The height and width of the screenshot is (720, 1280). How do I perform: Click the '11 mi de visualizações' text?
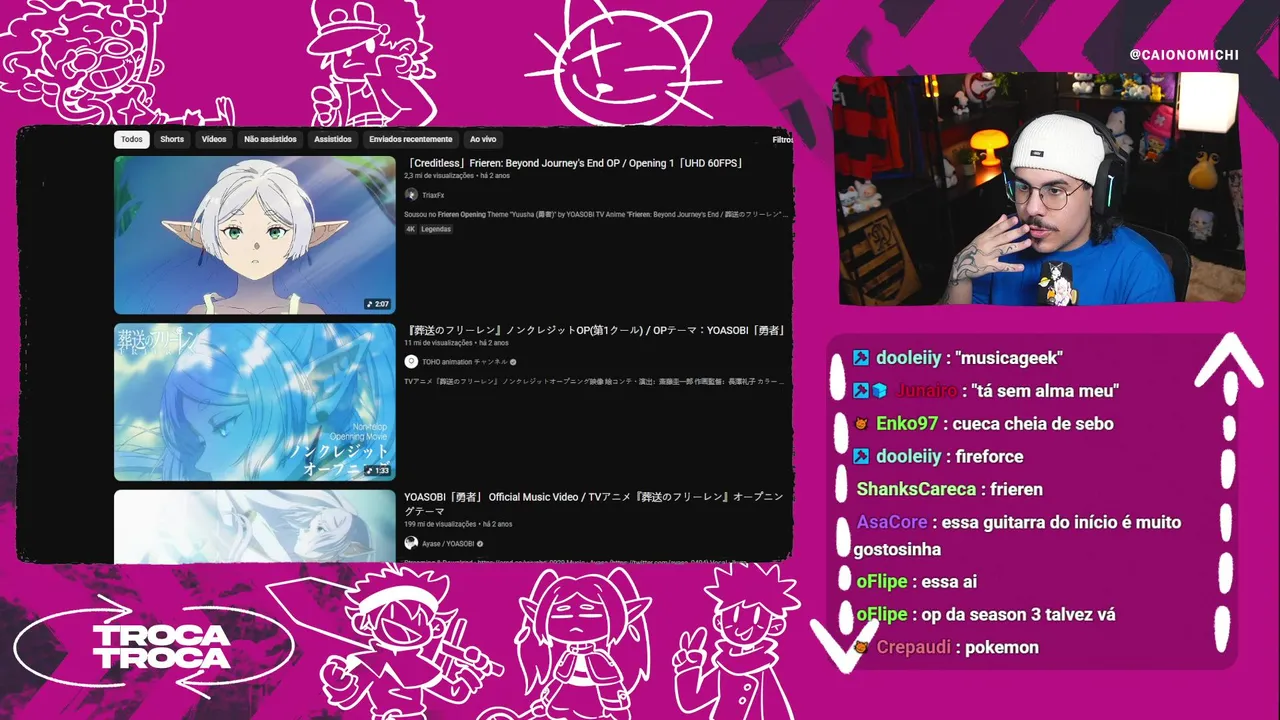coord(438,343)
